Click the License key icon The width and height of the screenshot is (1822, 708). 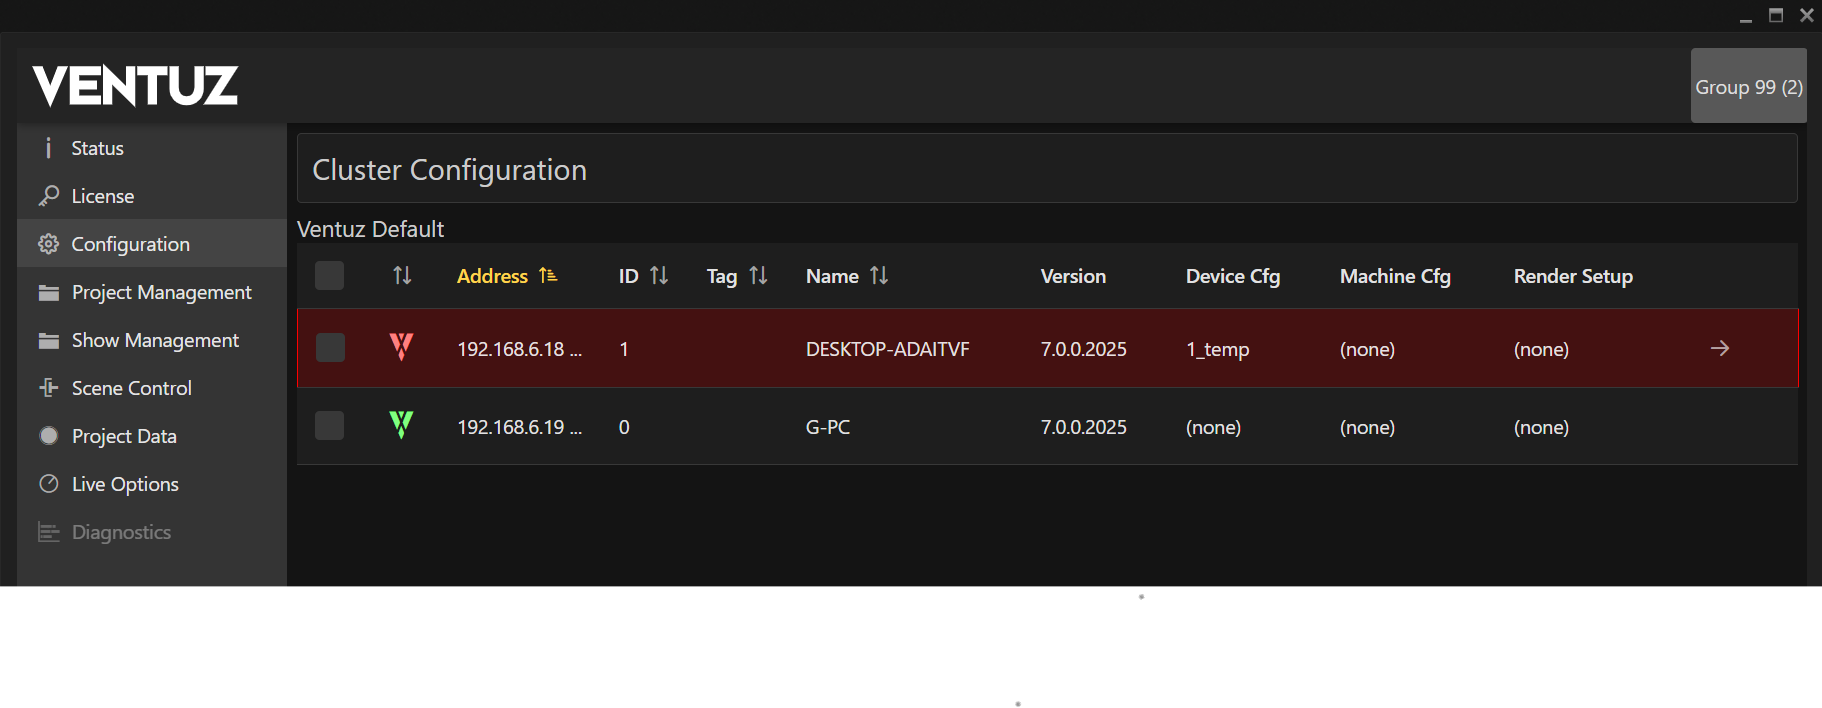(x=48, y=196)
